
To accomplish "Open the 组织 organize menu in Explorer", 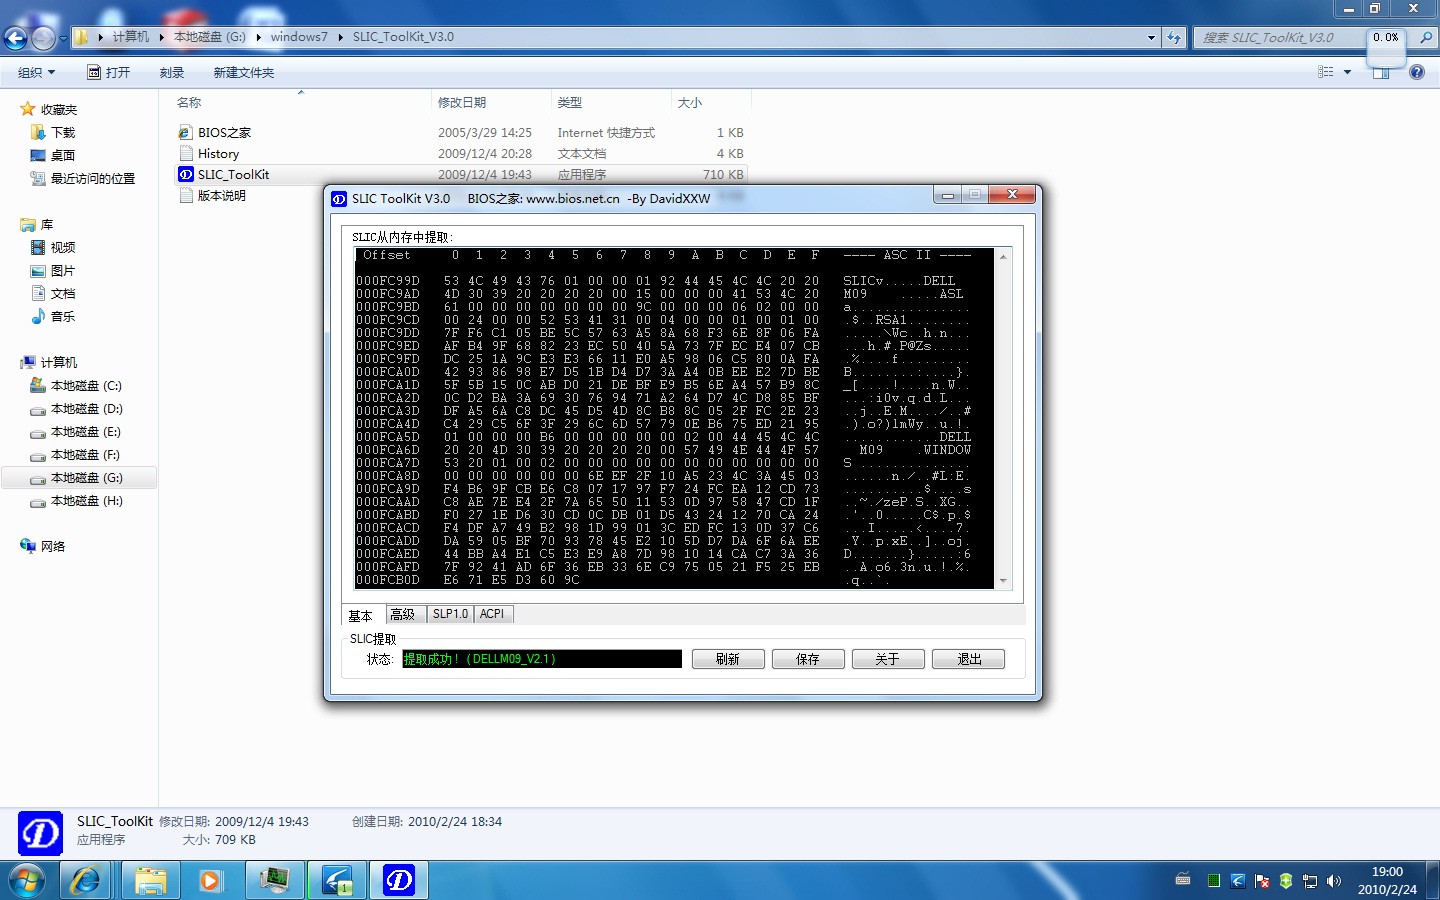I will [37, 72].
